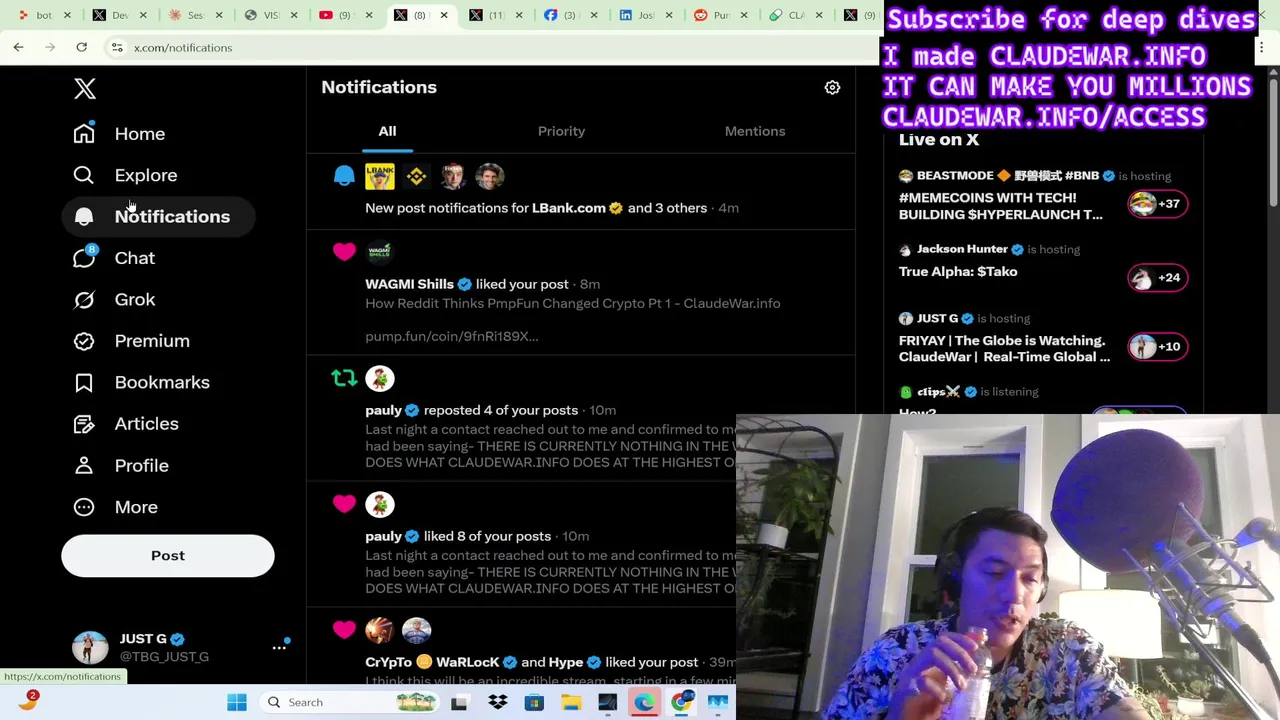The height and width of the screenshot is (720, 1280).
Task: Open Dropbox from the taskbar
Action: coord(497,702)
